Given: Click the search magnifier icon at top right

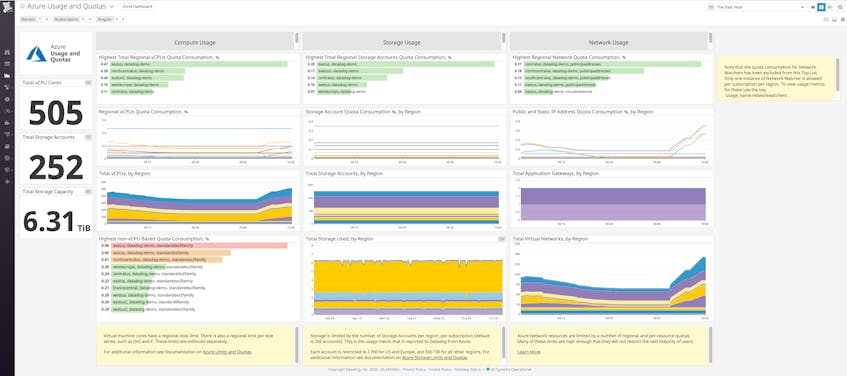Looking at the screenshot, I should [840, 7].
